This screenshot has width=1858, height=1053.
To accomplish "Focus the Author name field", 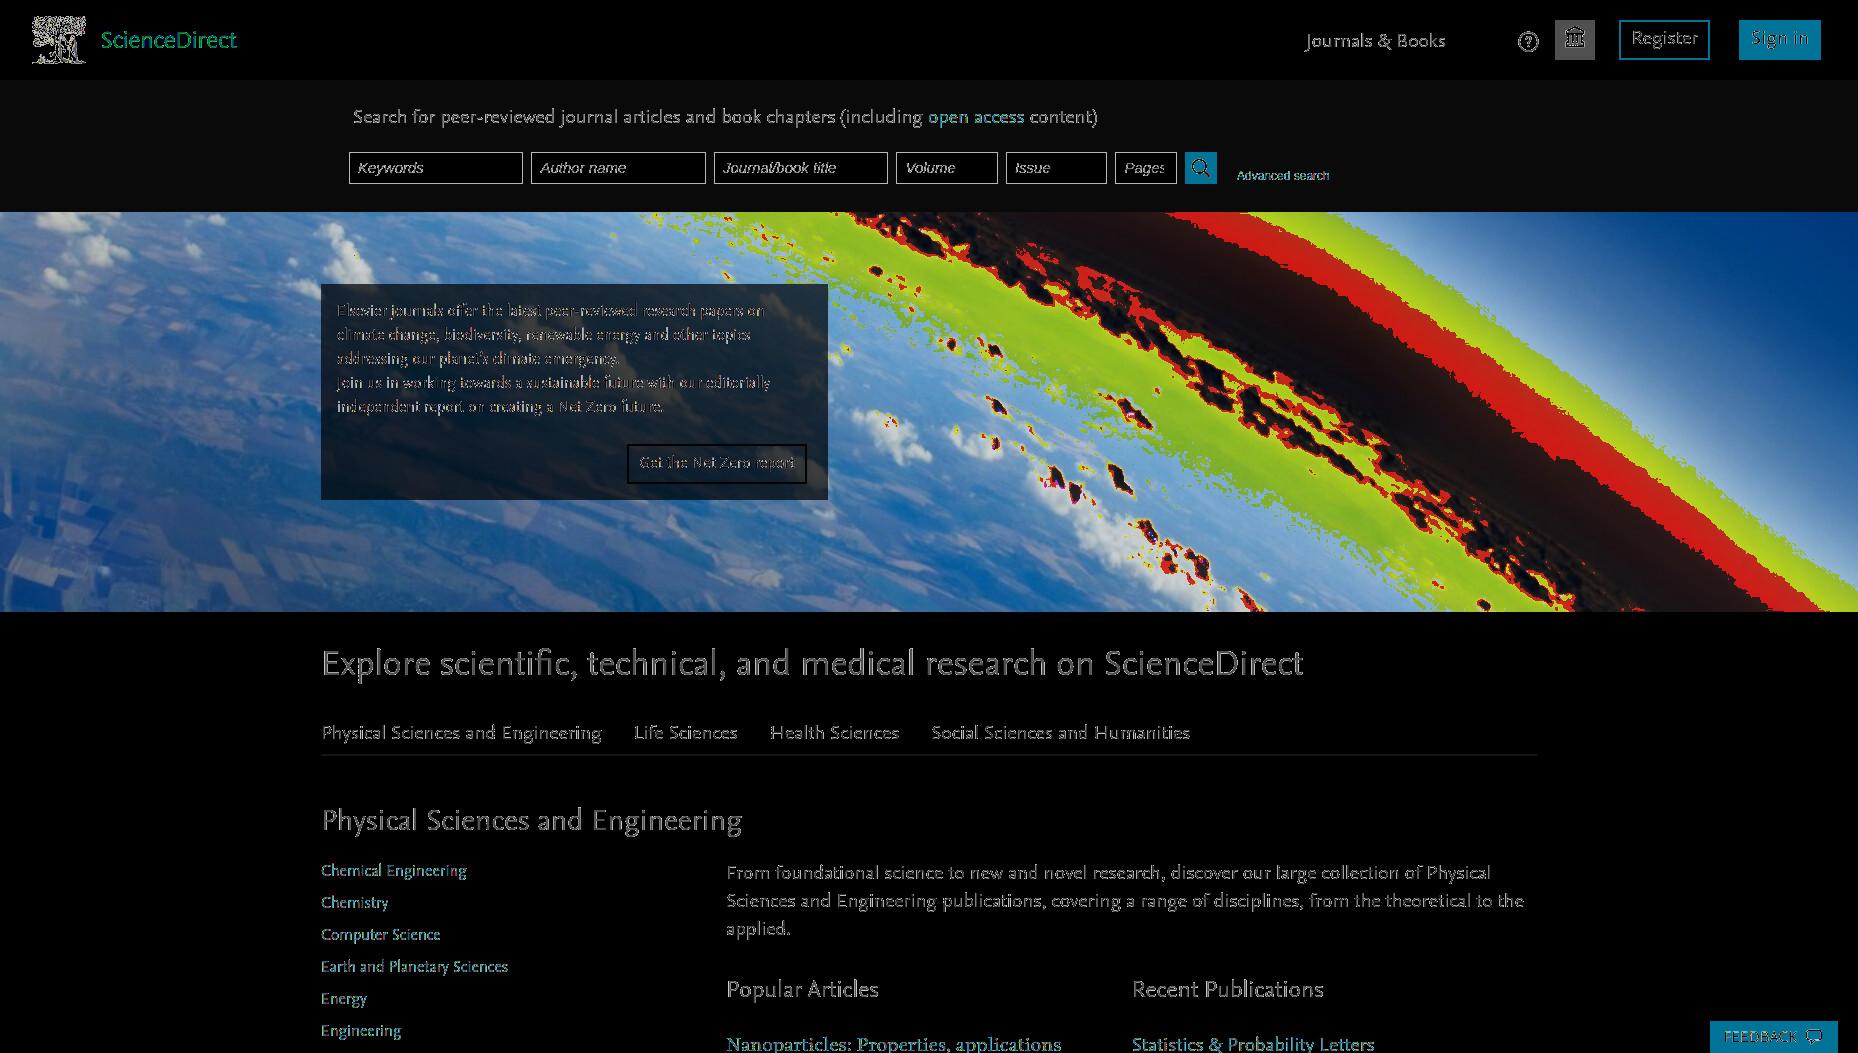I will click(x=618, y=168).
